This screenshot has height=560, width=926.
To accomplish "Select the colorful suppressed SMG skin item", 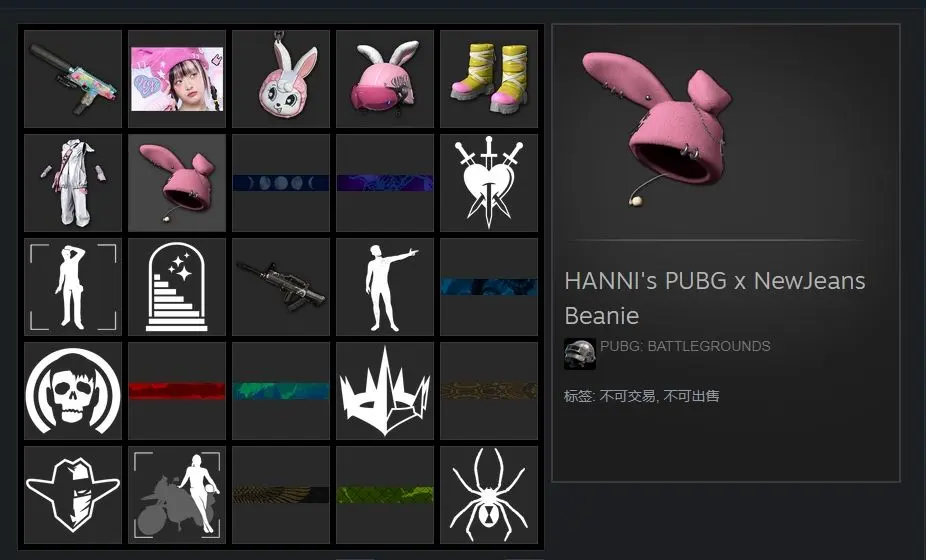I will tap(73, 79).
